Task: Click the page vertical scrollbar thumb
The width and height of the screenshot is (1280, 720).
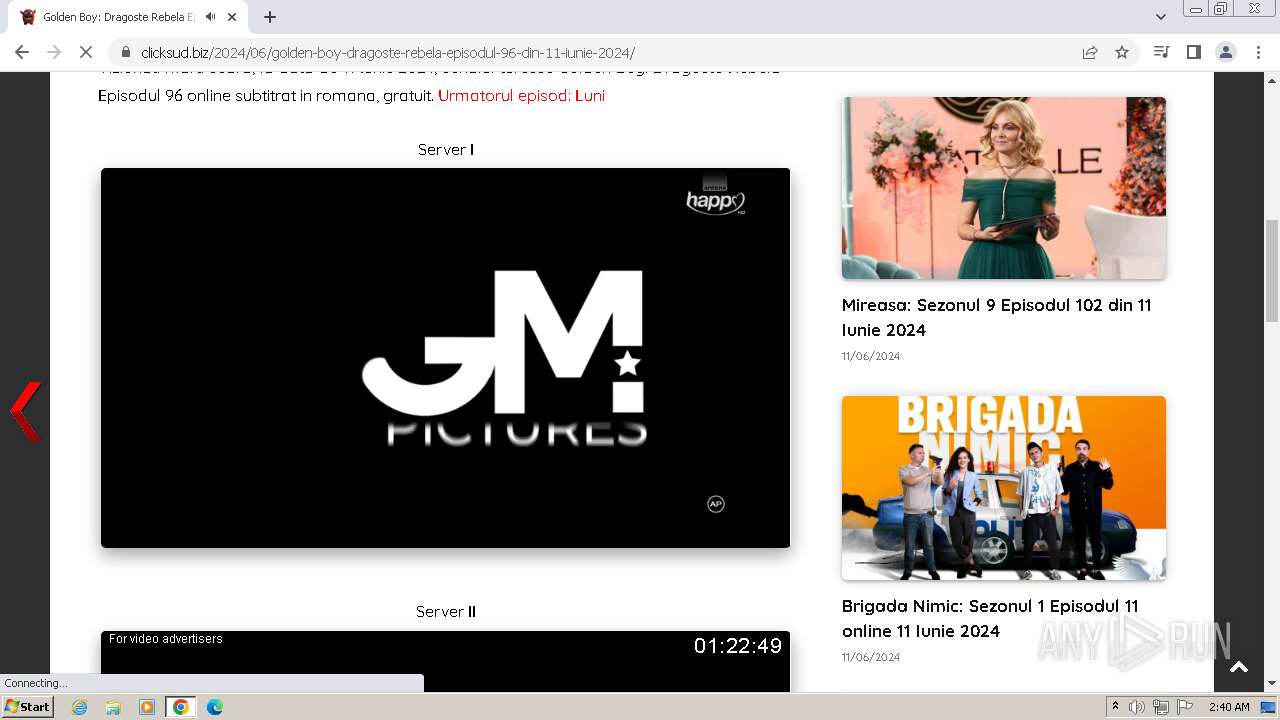Action: [x=1272, y=270]
